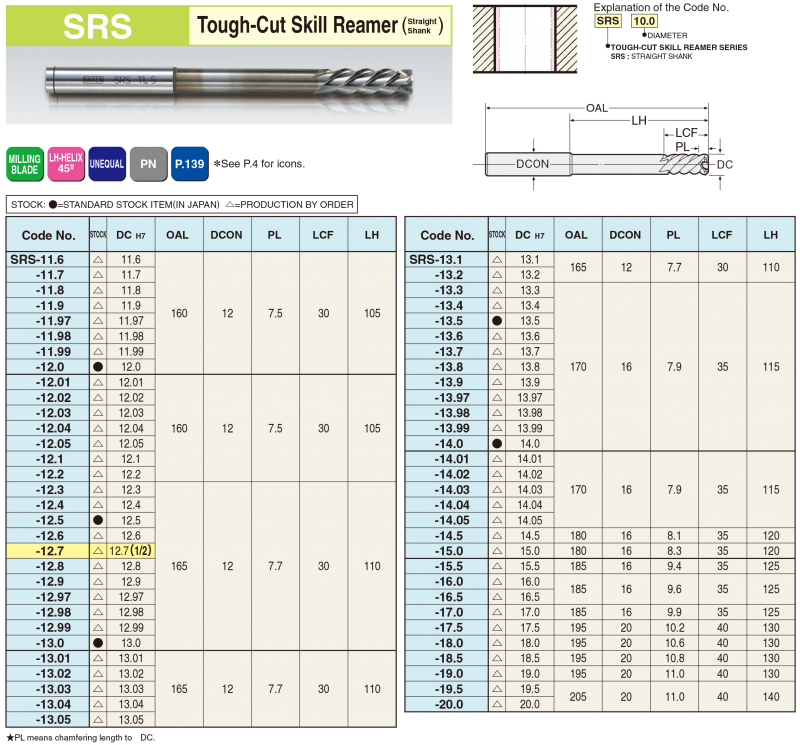The width and height of the screenshot is (800, 745).
Task: Click the blue P.139 page icon
Action: (x=189, y=164)
